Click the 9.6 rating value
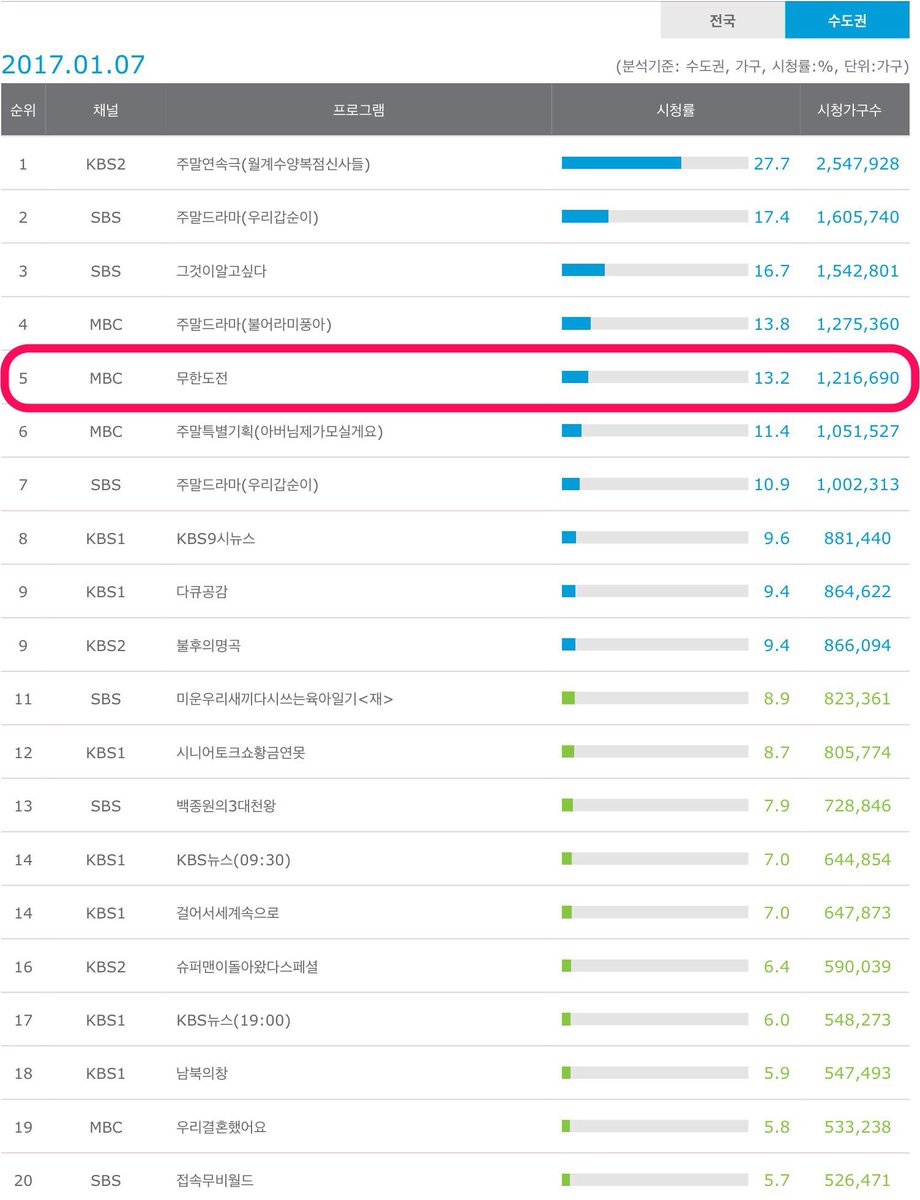Viewport: 920px width, 1200px height. (776, 538)
